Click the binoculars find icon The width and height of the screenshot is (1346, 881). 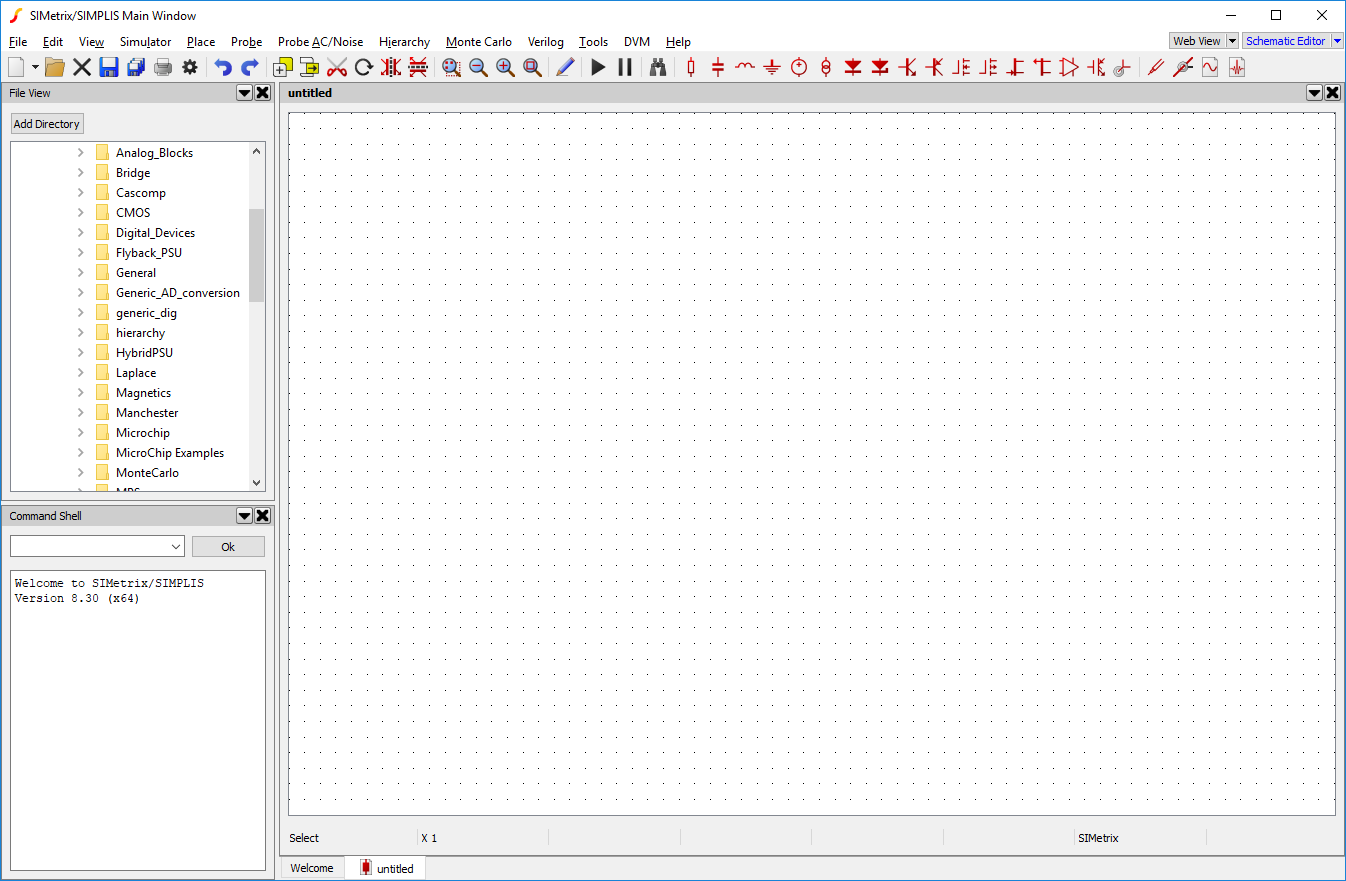pos(658,67)
